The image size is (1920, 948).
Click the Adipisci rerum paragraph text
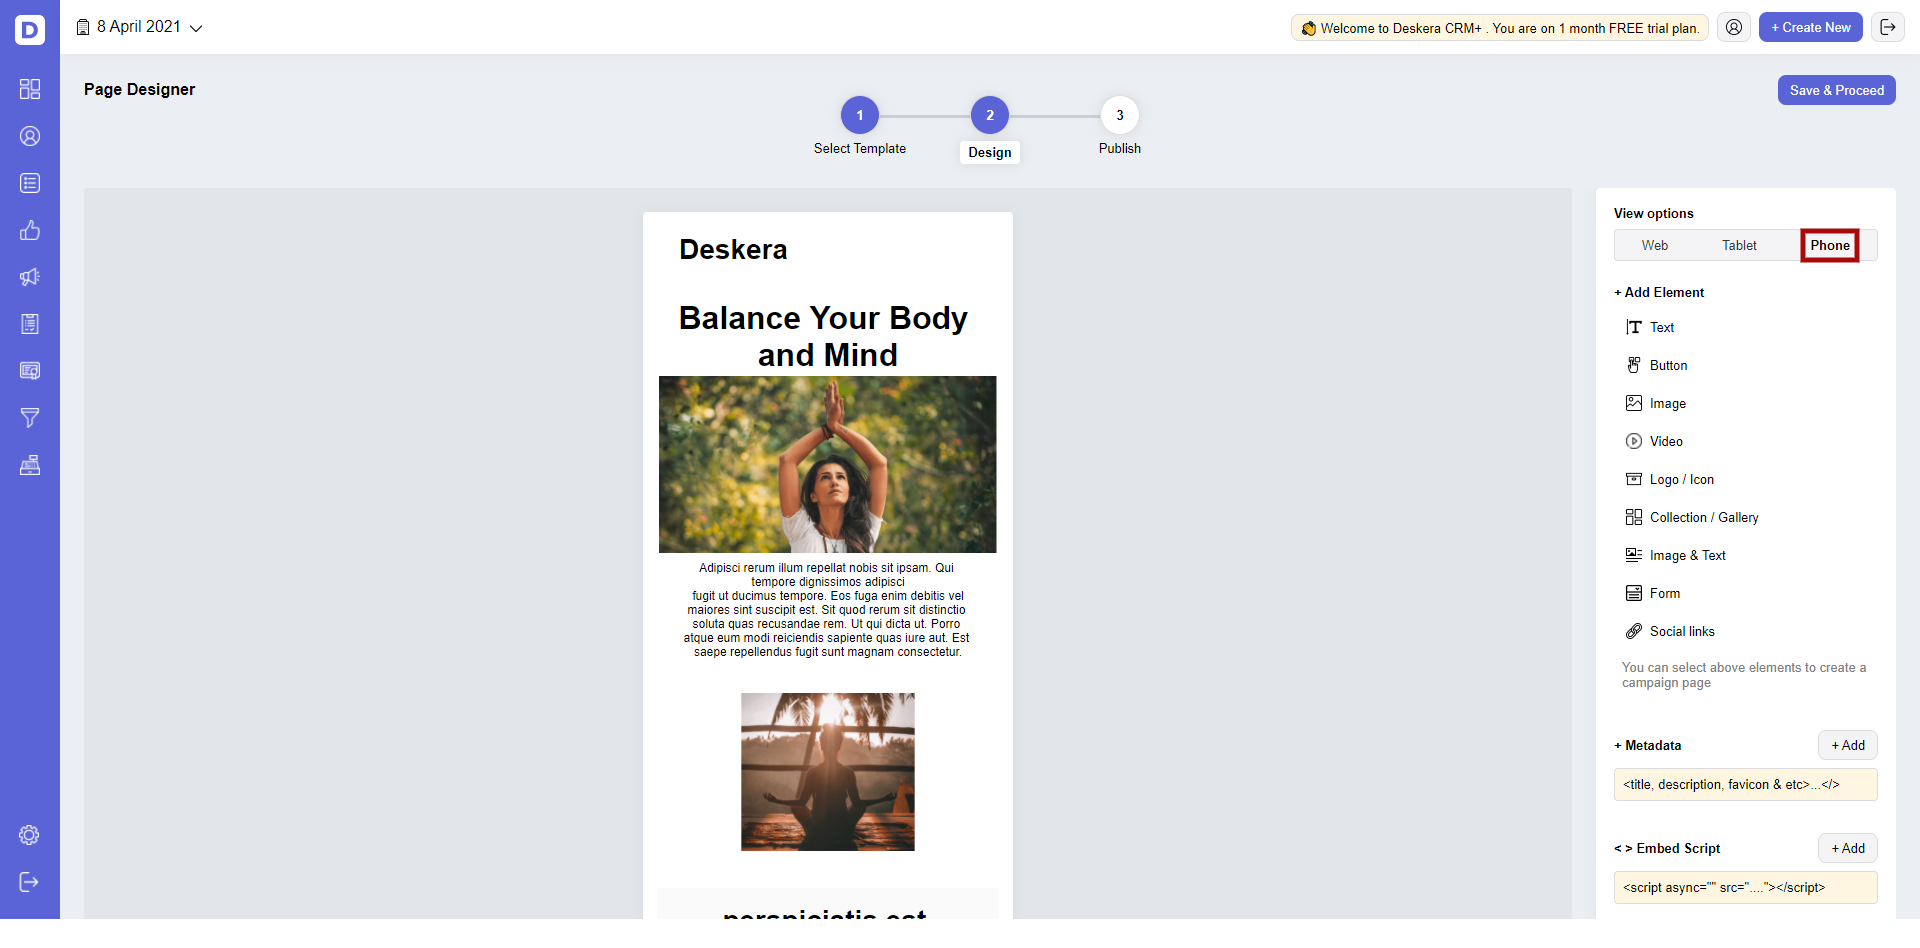pos(827,610)
